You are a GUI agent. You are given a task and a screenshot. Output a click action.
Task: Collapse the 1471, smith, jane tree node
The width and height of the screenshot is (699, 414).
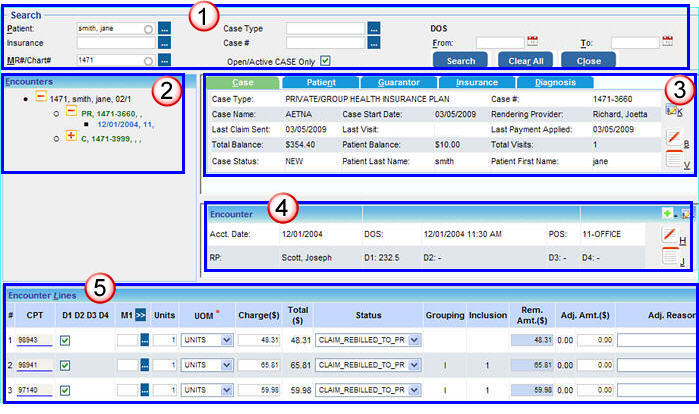pos(40,98)
